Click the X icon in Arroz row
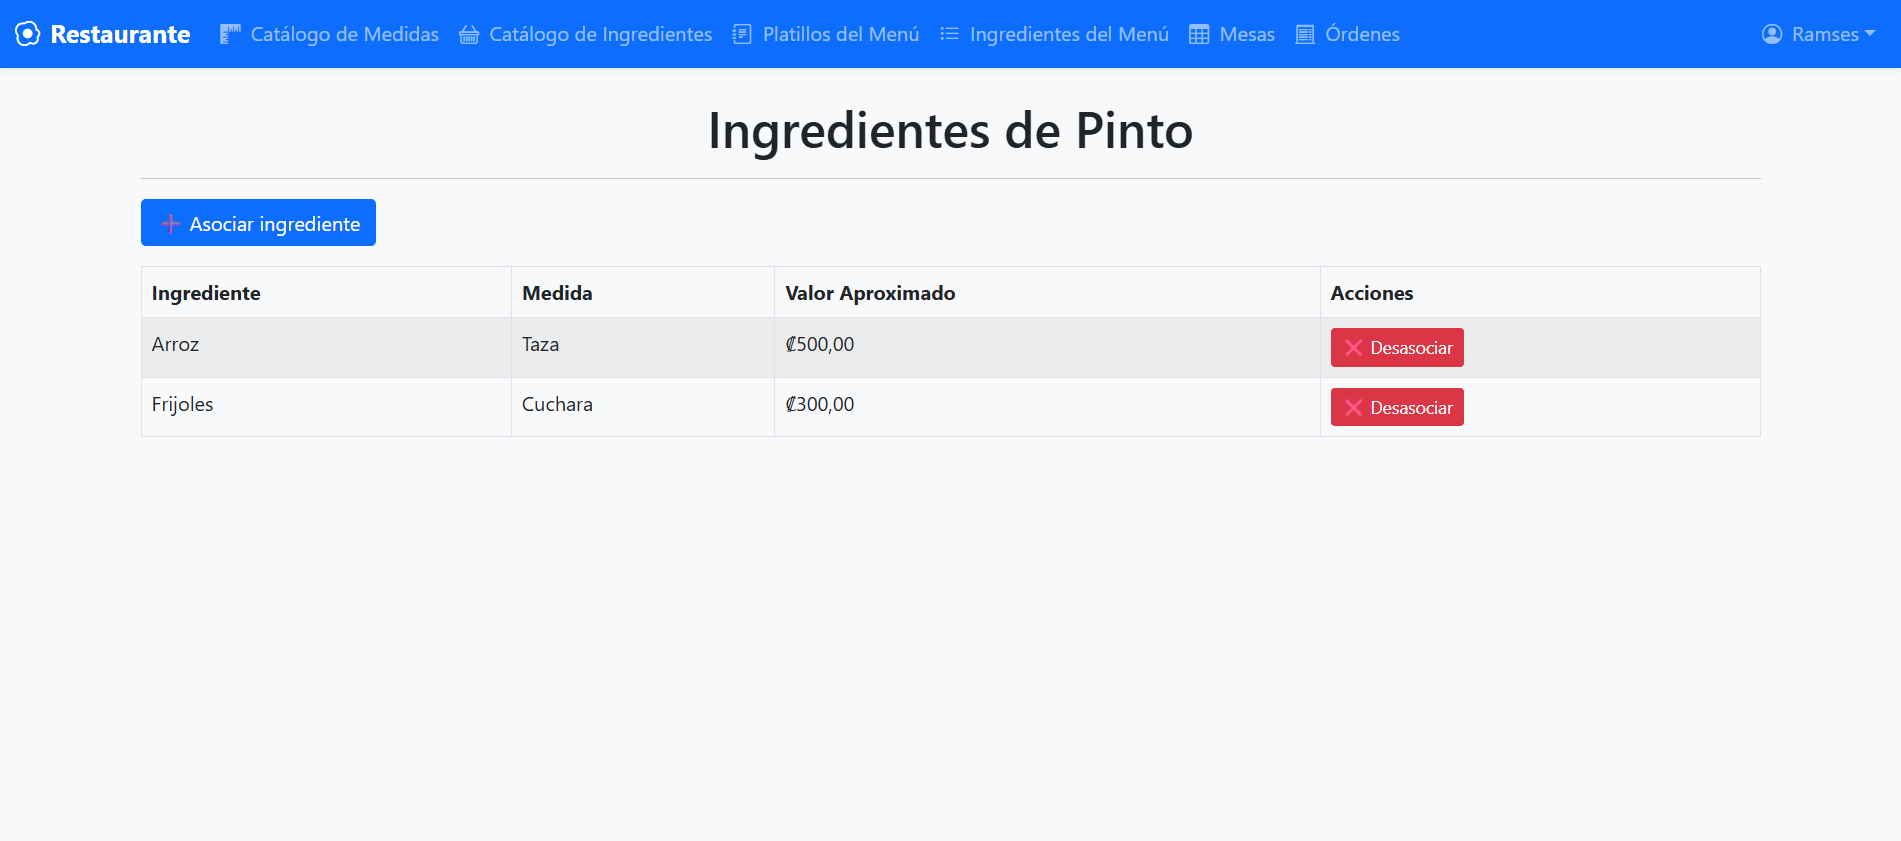This screenshot has height=841, width=1901. tap(1353, 348)
